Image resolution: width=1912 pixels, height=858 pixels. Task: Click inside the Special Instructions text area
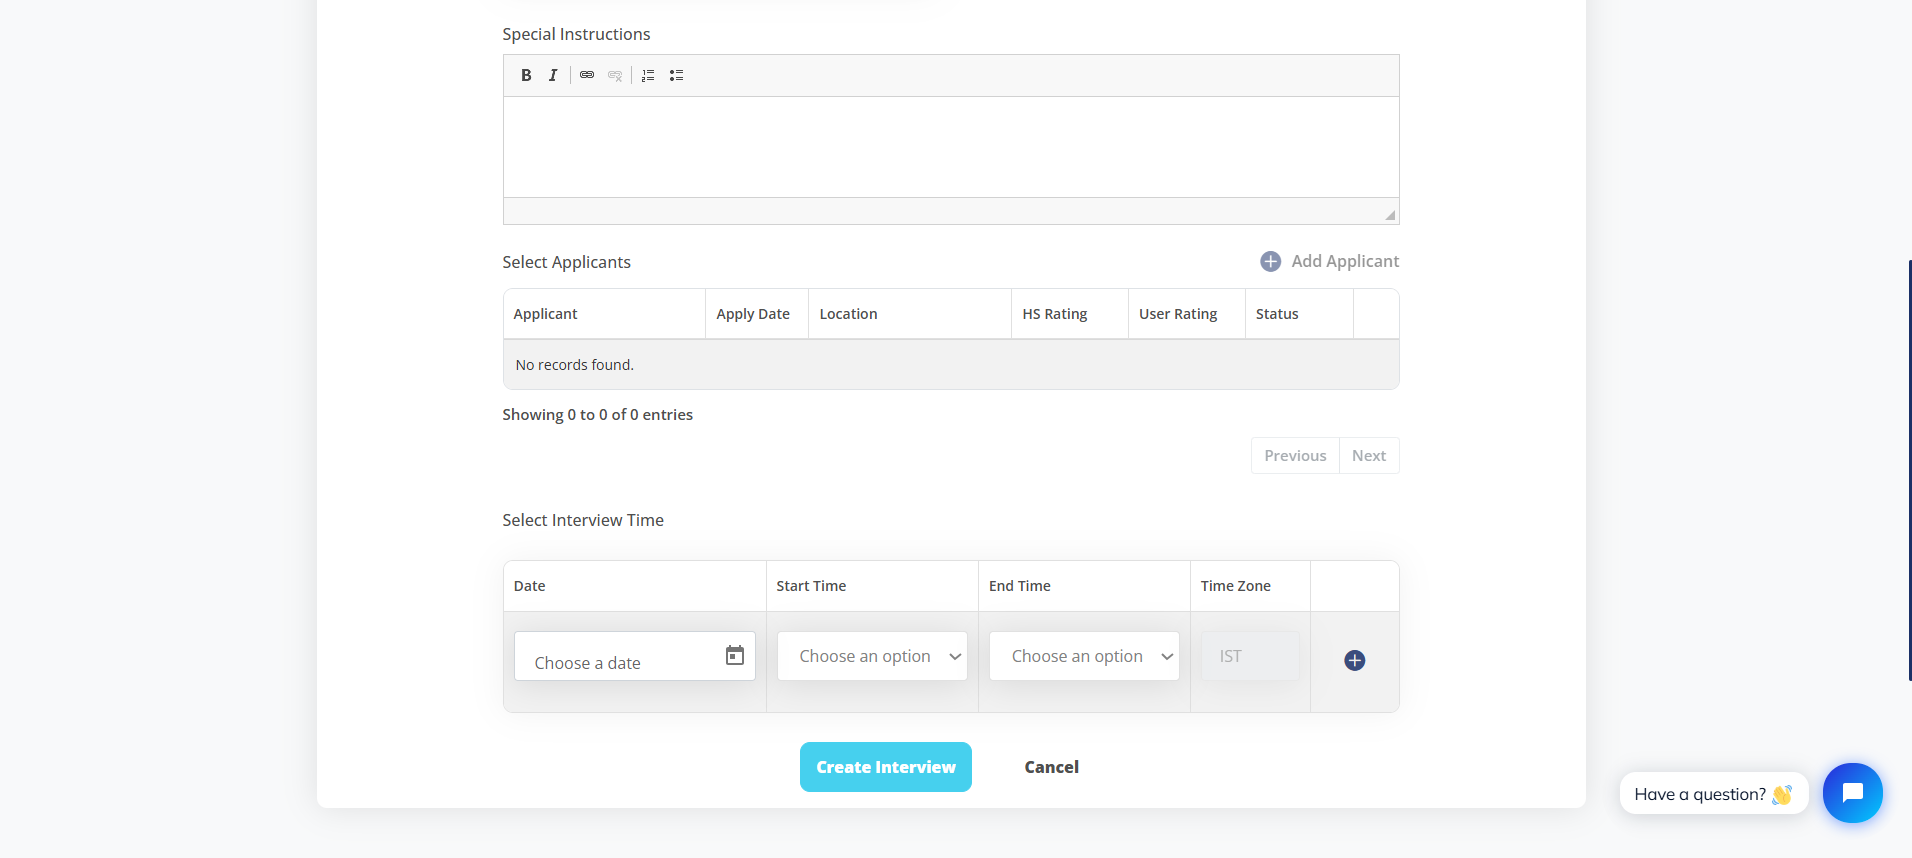pyautogui.click(x=950, y=147)
